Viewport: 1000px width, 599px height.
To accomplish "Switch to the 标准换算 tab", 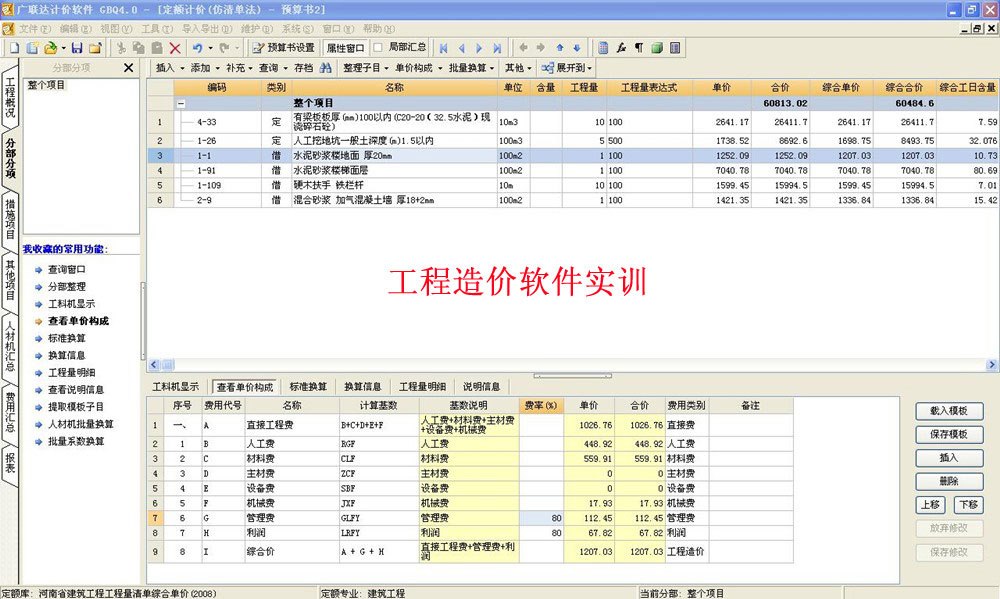I will 308,387.
